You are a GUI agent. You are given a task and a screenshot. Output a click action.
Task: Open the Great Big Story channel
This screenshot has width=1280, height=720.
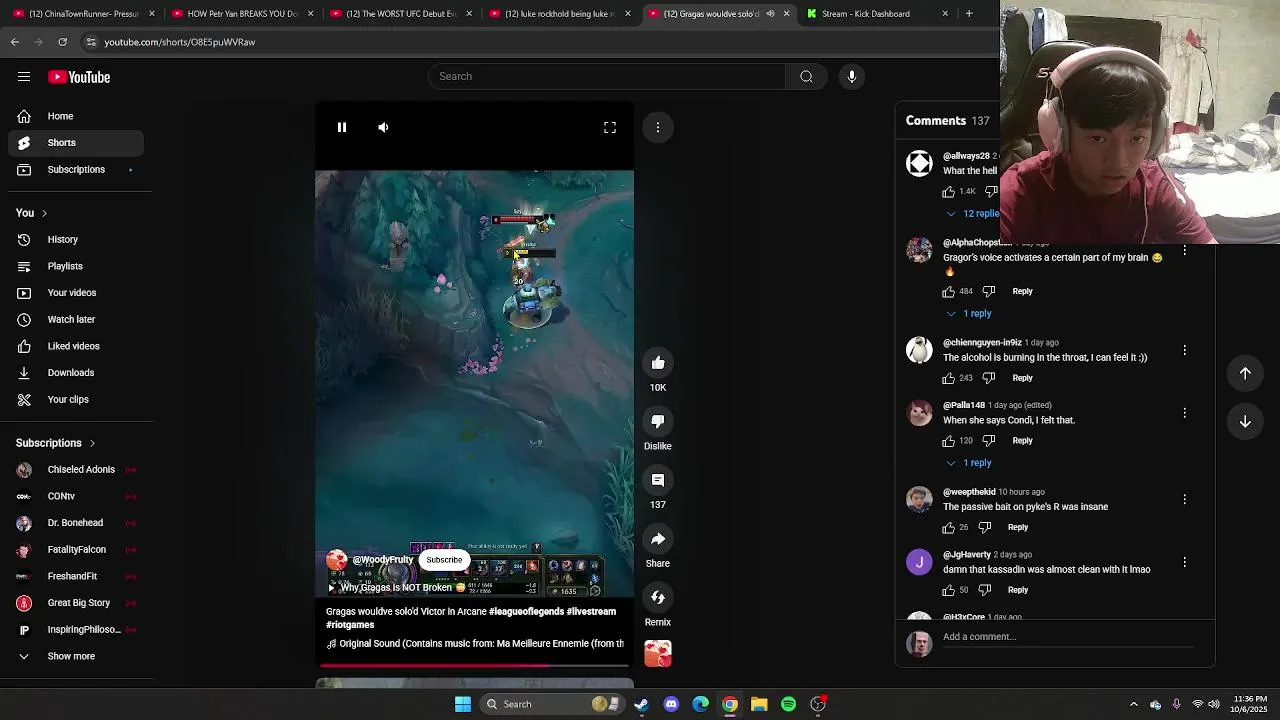click(76, 603)
